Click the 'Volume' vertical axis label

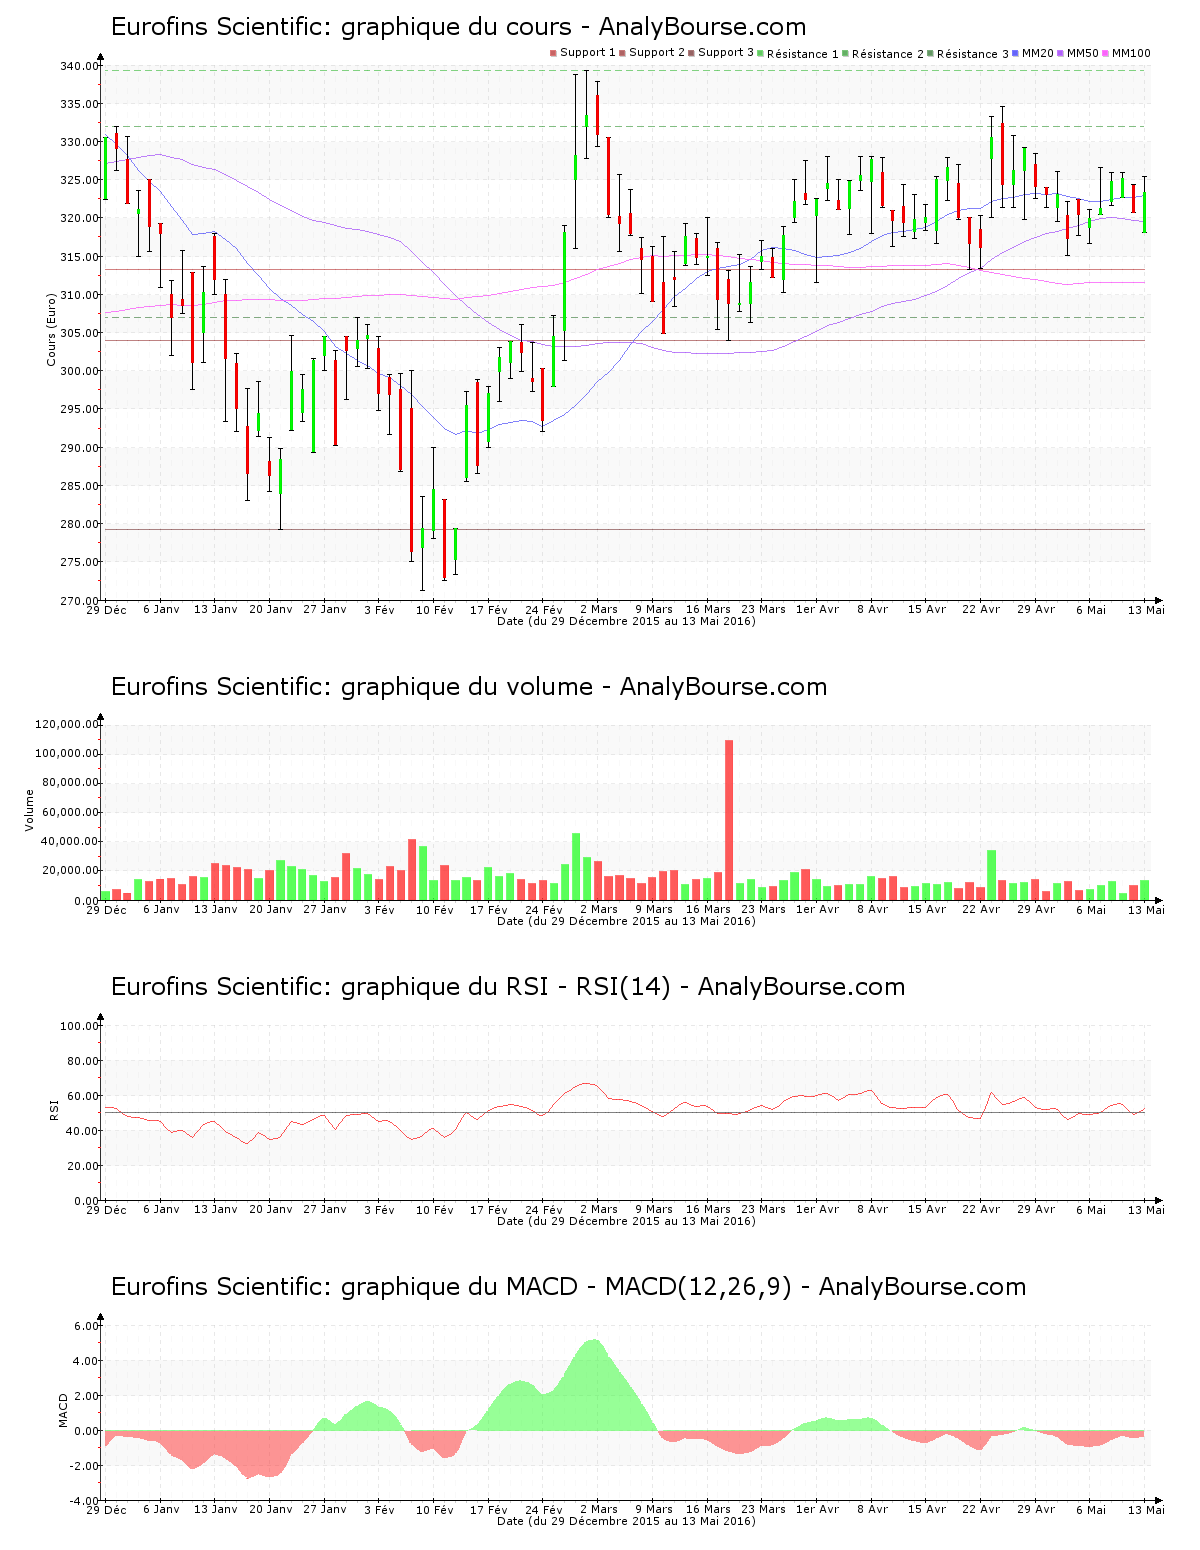click(x=30, y=810)
